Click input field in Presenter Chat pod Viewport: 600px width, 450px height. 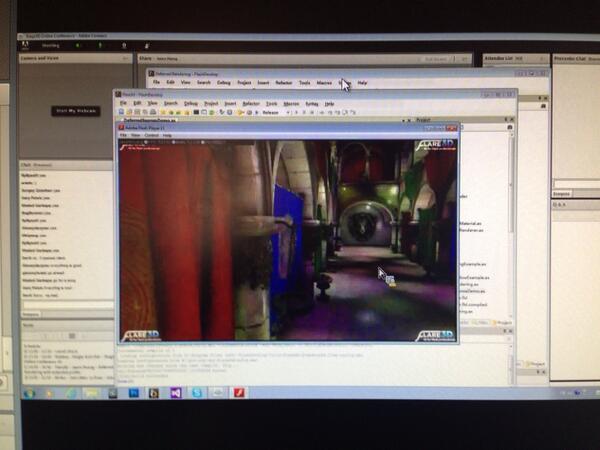point(576,184)
